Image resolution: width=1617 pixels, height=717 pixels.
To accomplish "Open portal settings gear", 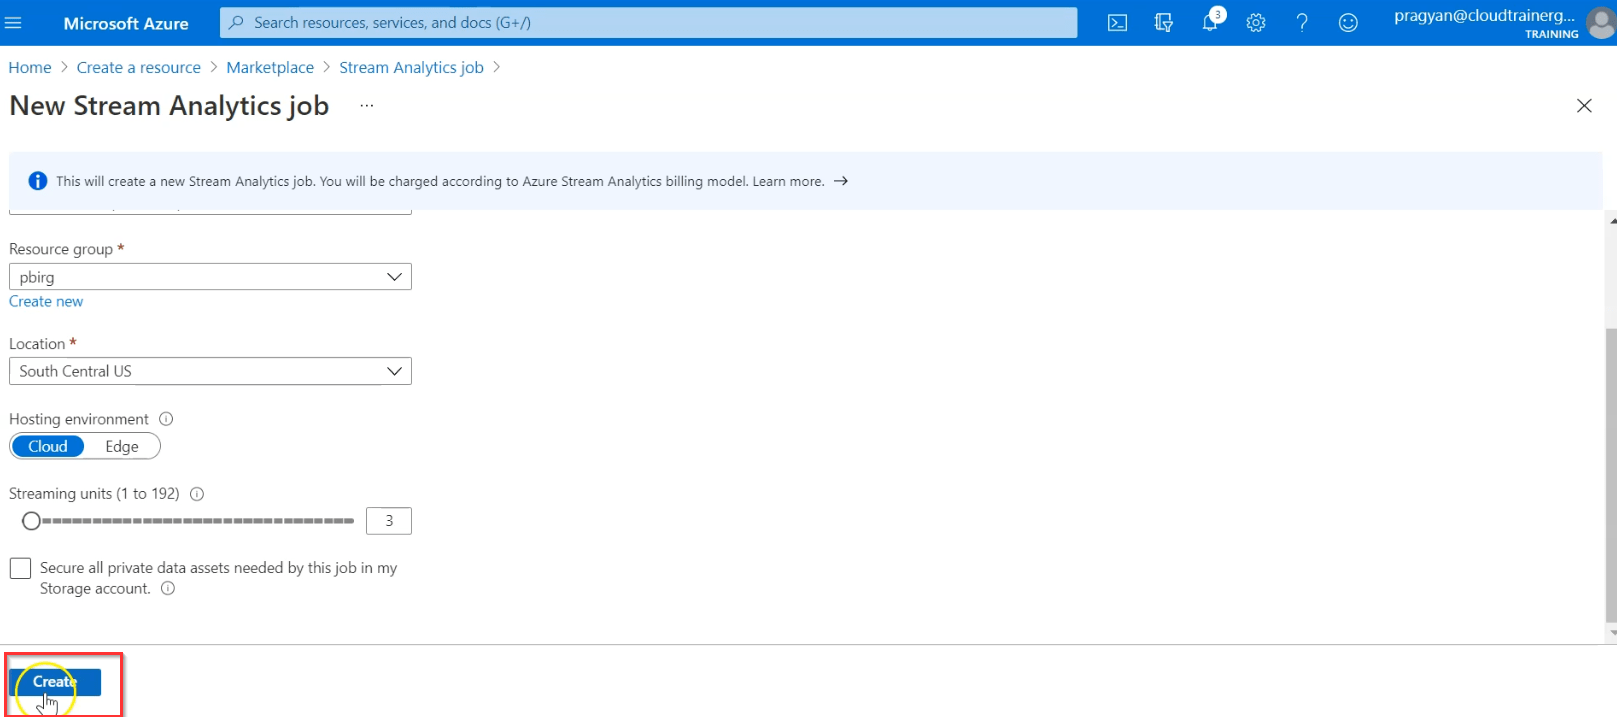I will pyautogui.click(x=1256, y=23).
